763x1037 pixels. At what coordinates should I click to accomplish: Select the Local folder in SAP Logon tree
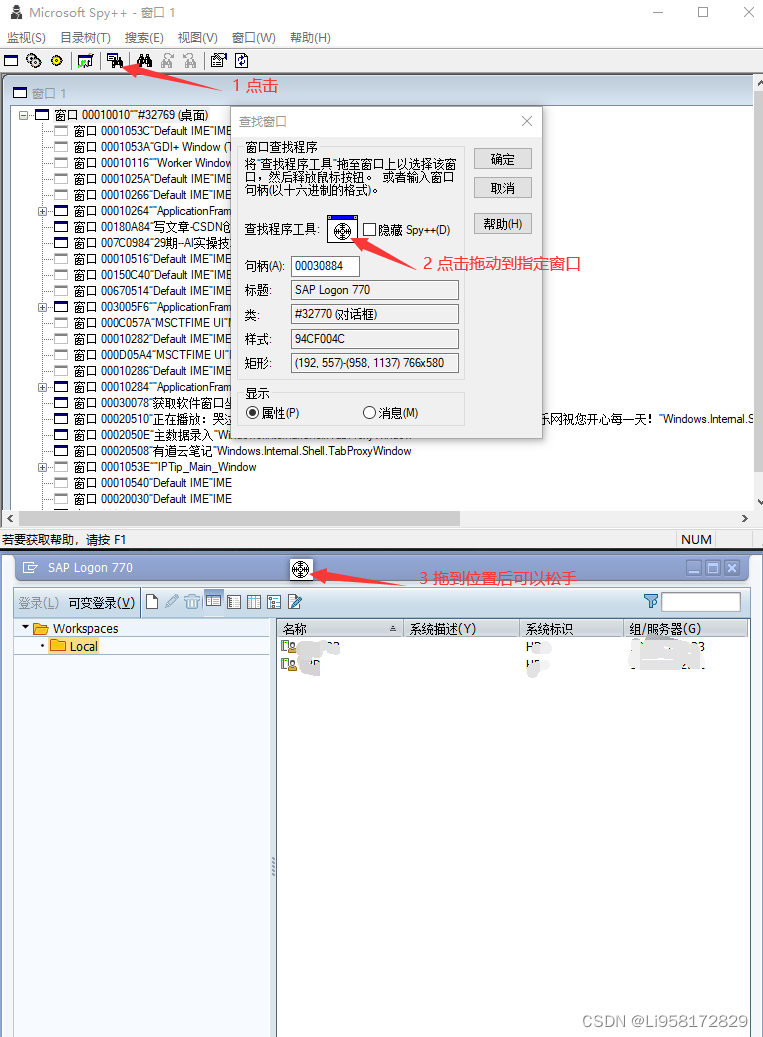(x=83, y=646)
